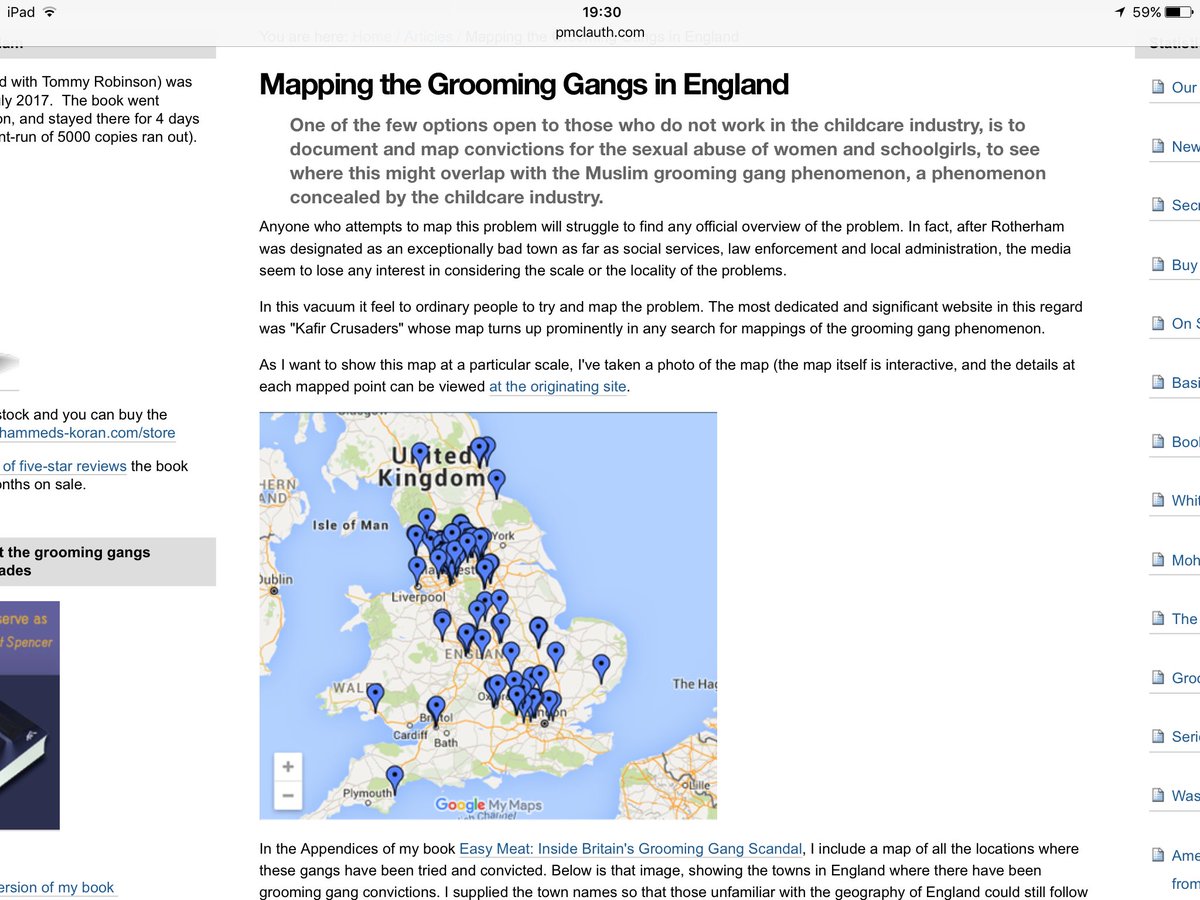Tap the 59% battery percentage text
This screenshot has height=900, width=1200.
(x=1147, y=12)
